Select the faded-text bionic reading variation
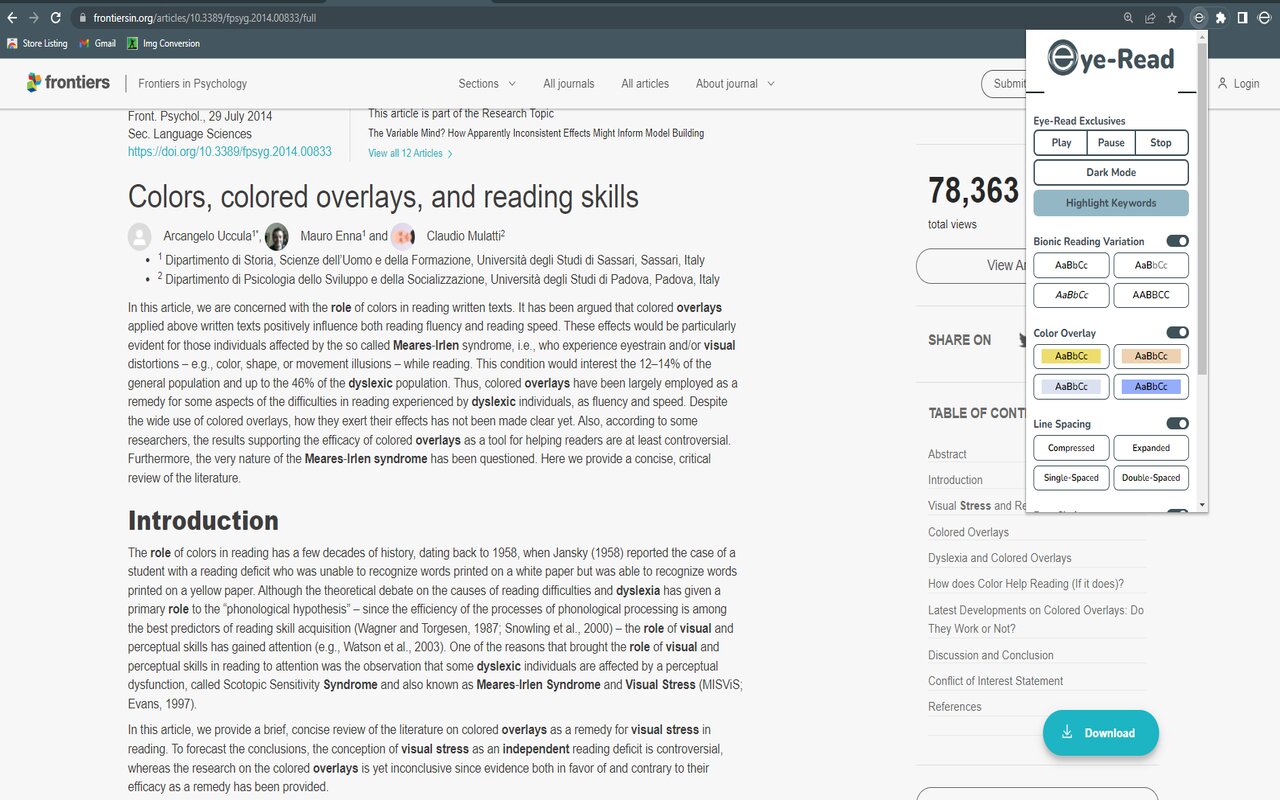 pyautogui.click(x=1151, y=265)
